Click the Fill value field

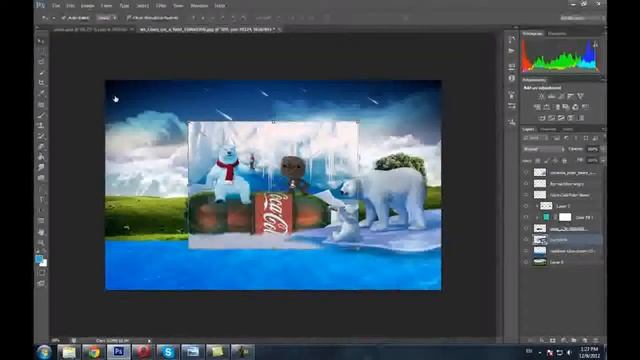(592, 161)
